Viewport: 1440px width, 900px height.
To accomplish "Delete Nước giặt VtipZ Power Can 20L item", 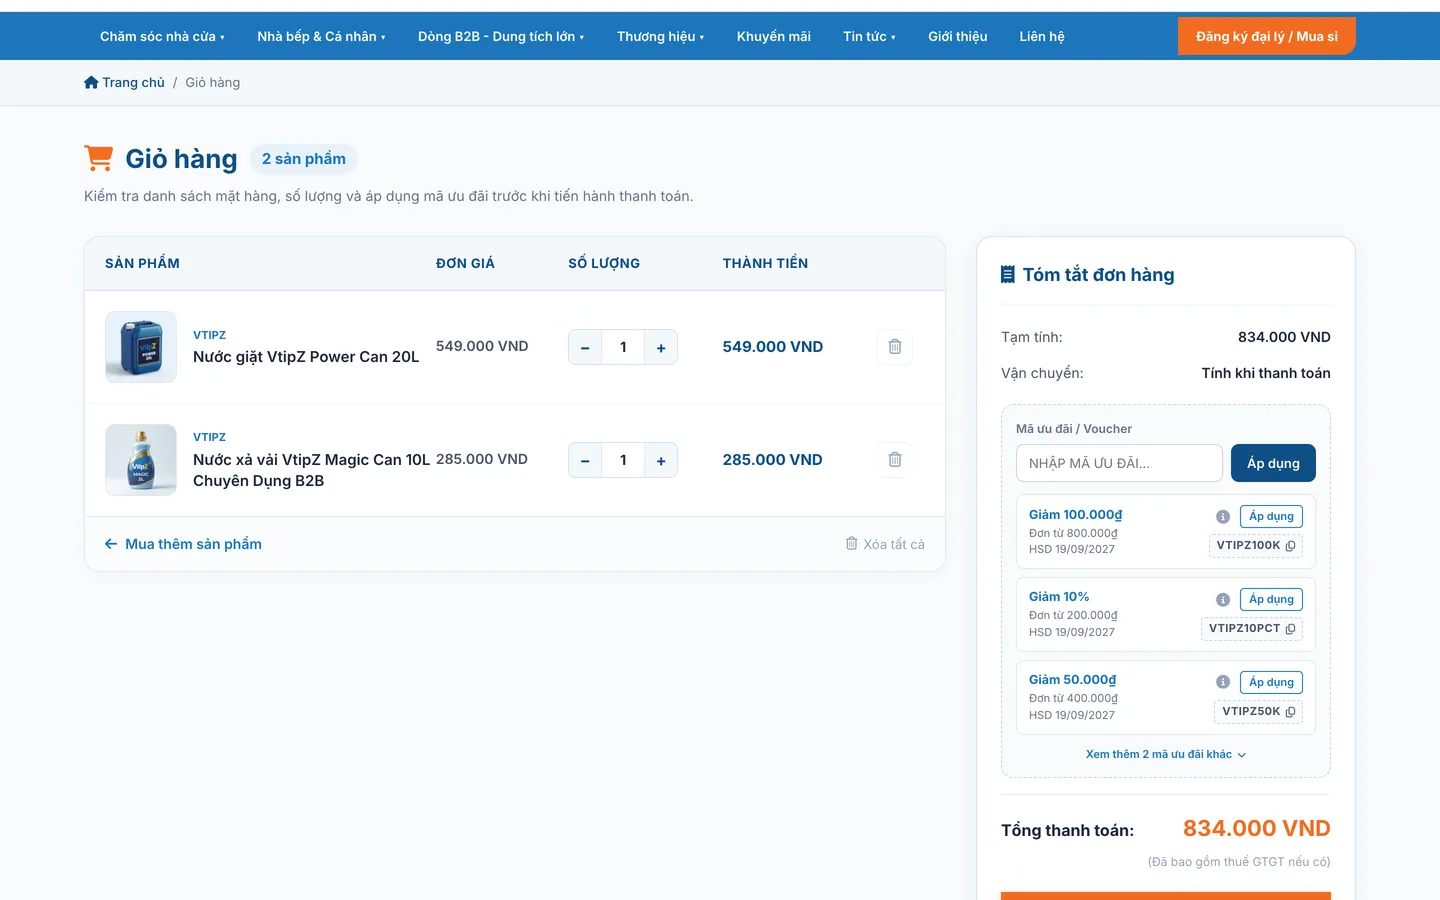I will (895, 347).
